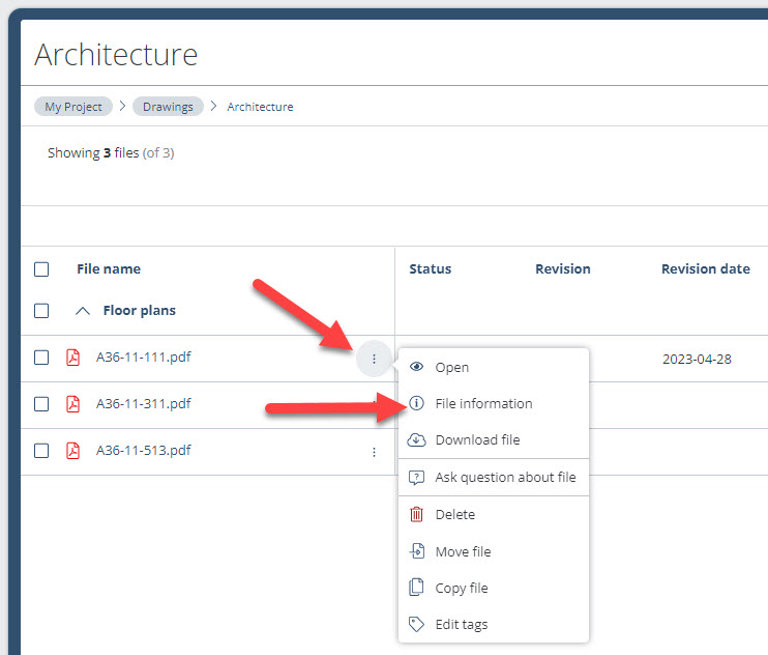Check the box for A36-11-111.pdf
Viewport: 768px width, 655px height.
point(41,358)
